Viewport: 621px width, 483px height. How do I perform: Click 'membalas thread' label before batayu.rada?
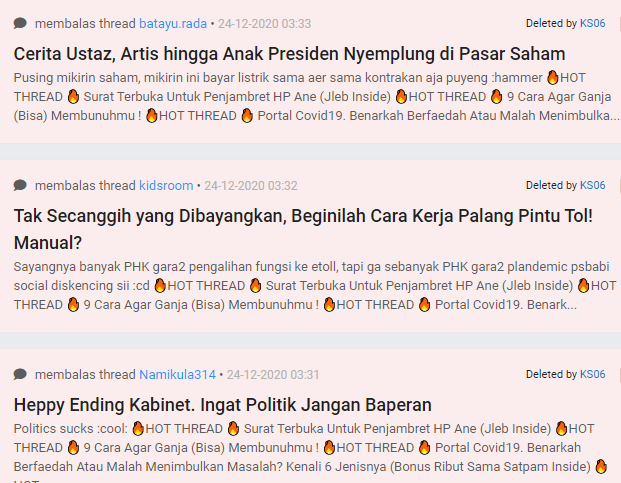85,24
